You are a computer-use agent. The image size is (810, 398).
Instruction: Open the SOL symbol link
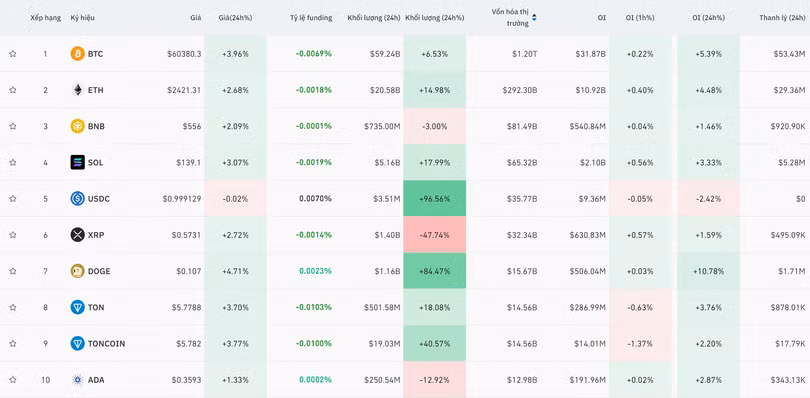pos(96,162)
